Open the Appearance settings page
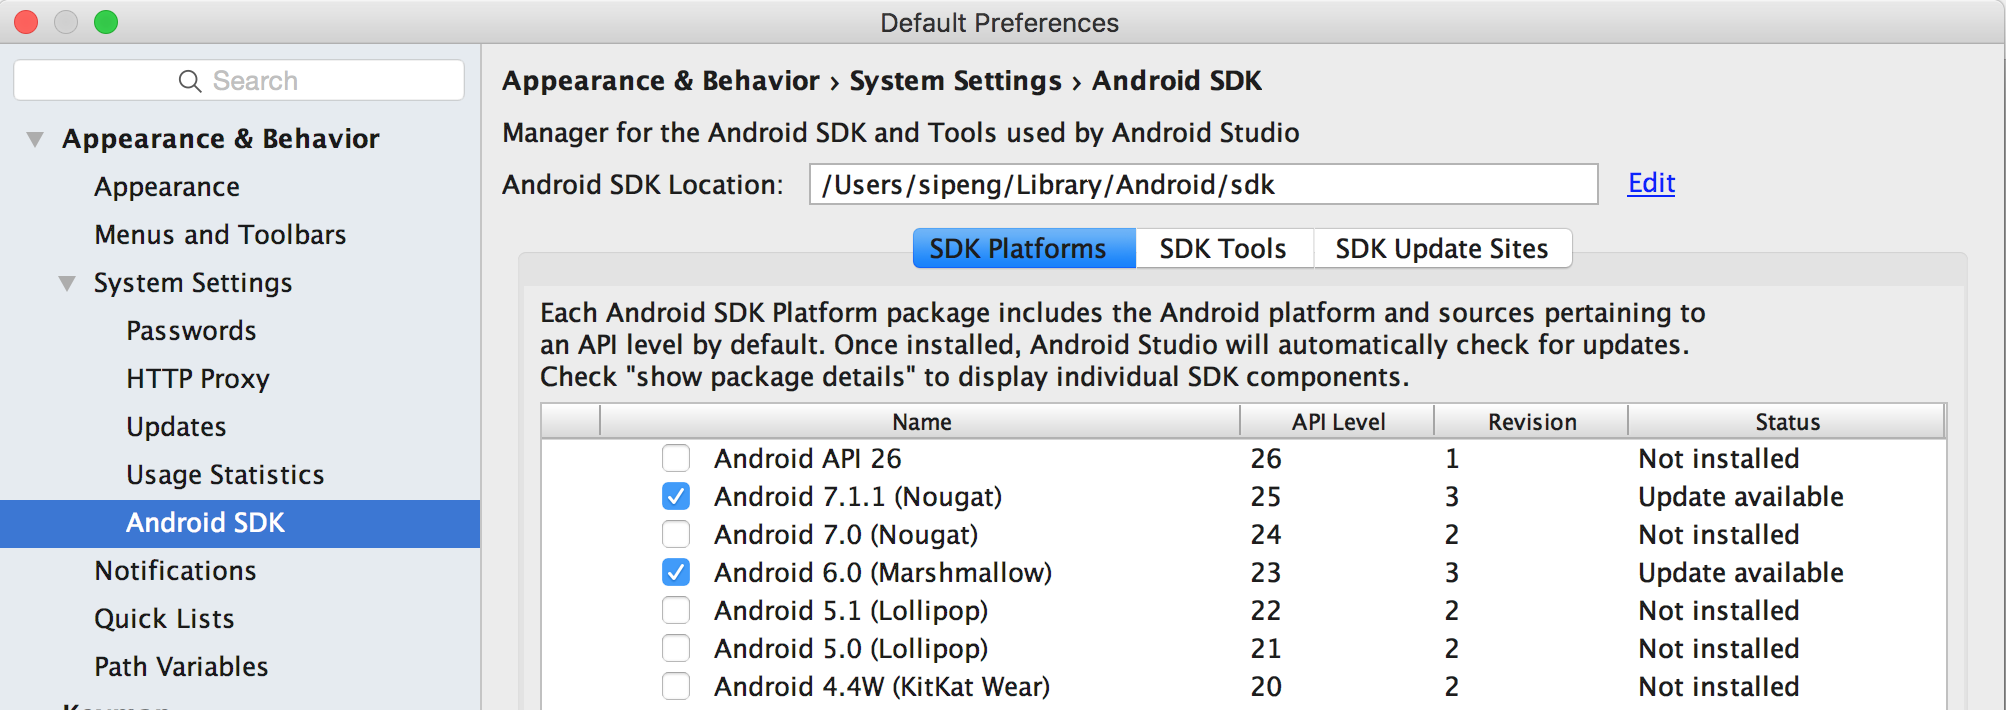Screen dimensions: 2006x710 coord(167,187)
